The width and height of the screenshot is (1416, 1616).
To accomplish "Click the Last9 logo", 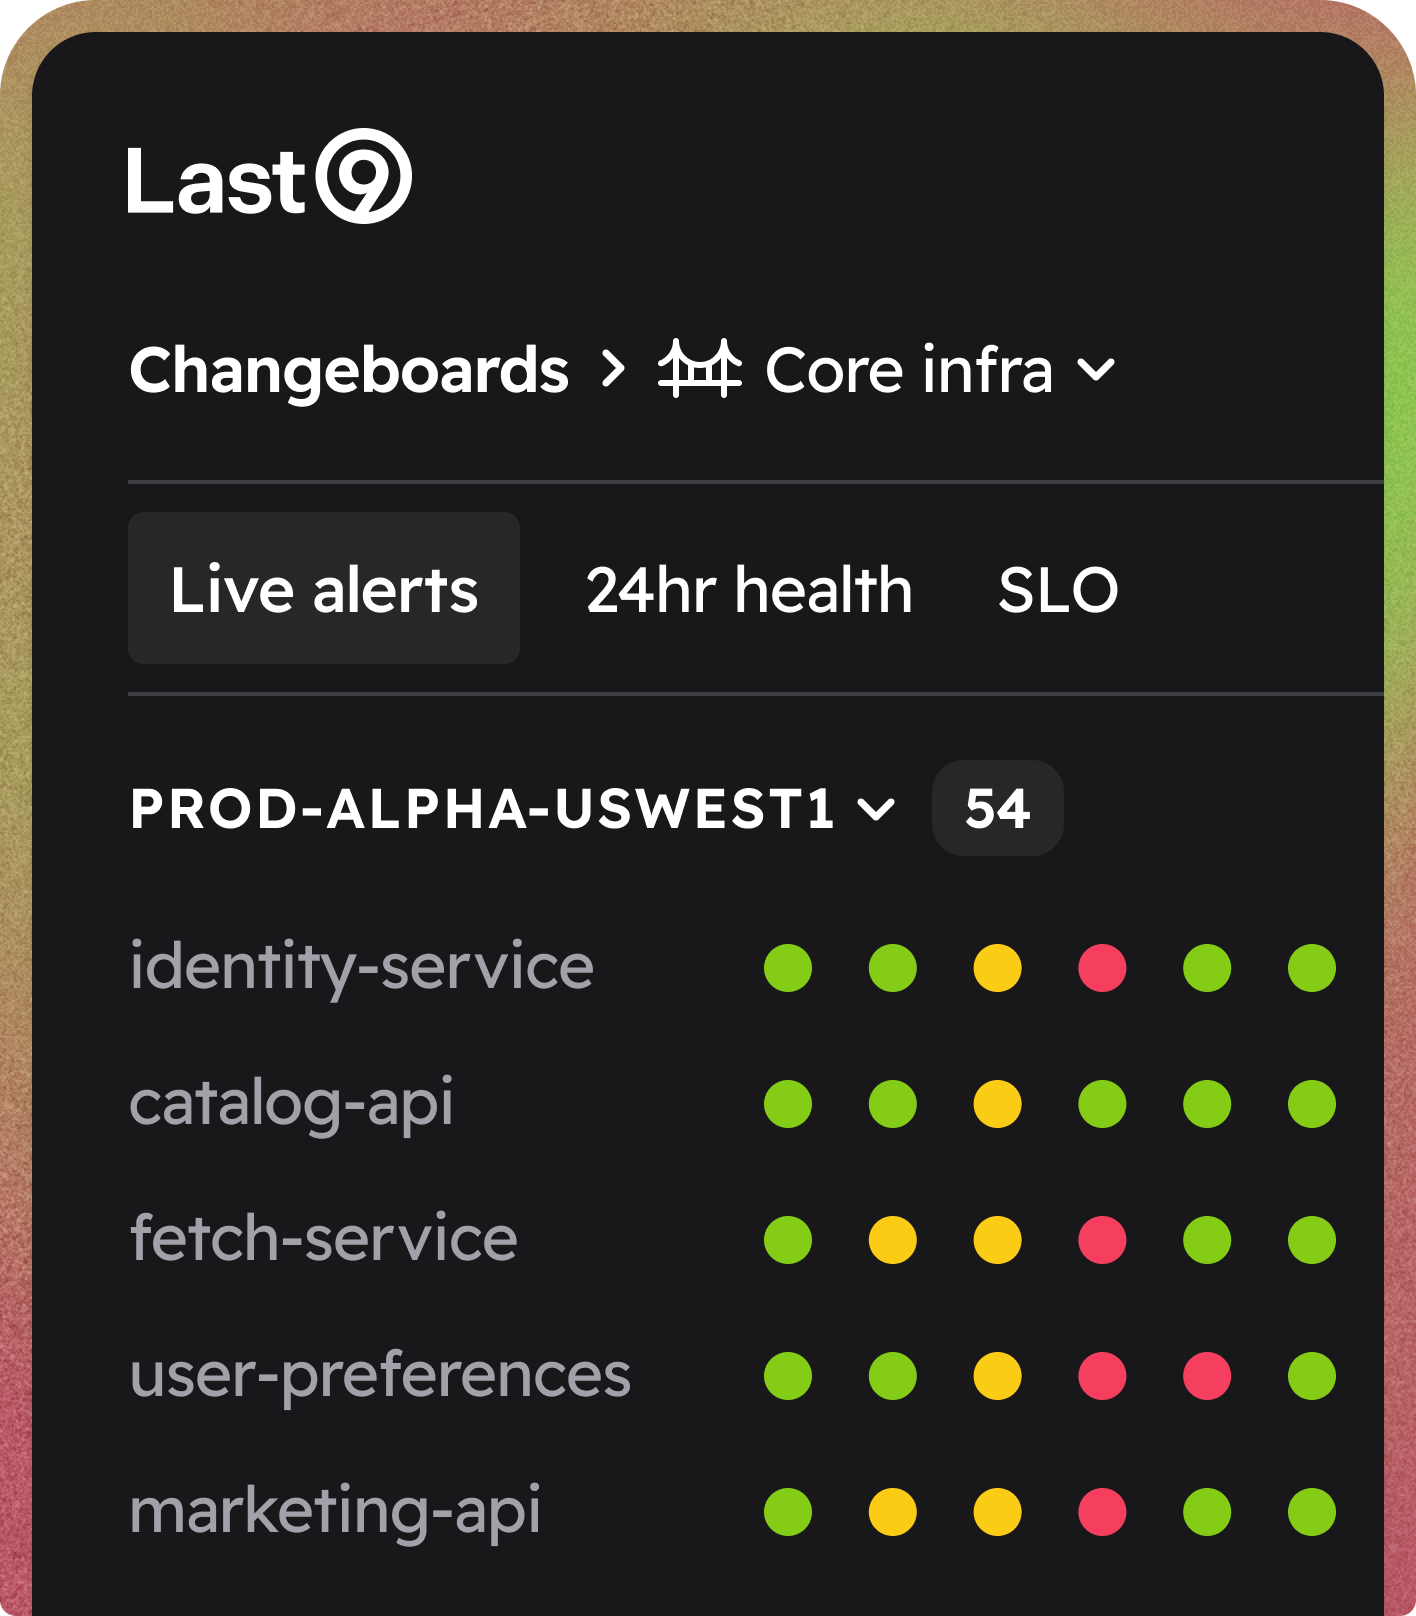I will tap(268, 178).
